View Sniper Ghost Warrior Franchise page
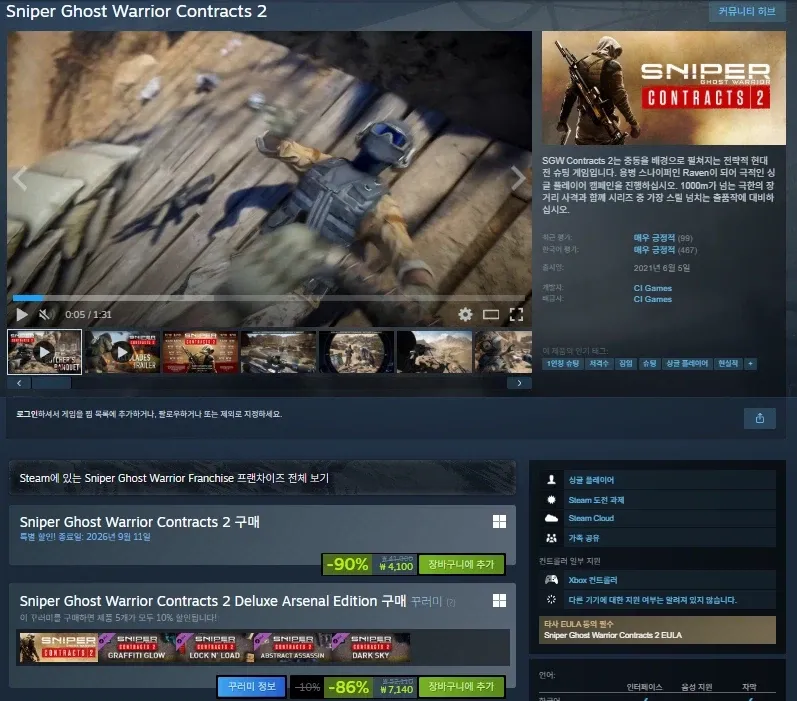 tap(262, 478)
